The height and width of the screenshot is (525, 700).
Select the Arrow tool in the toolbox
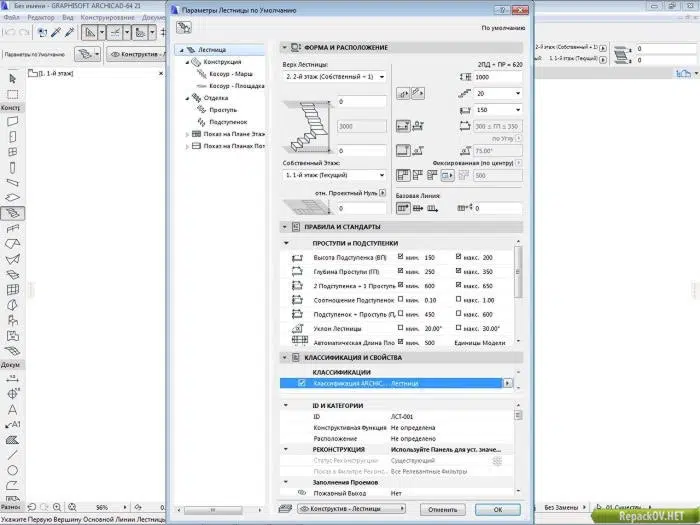(x=12, y=79)
